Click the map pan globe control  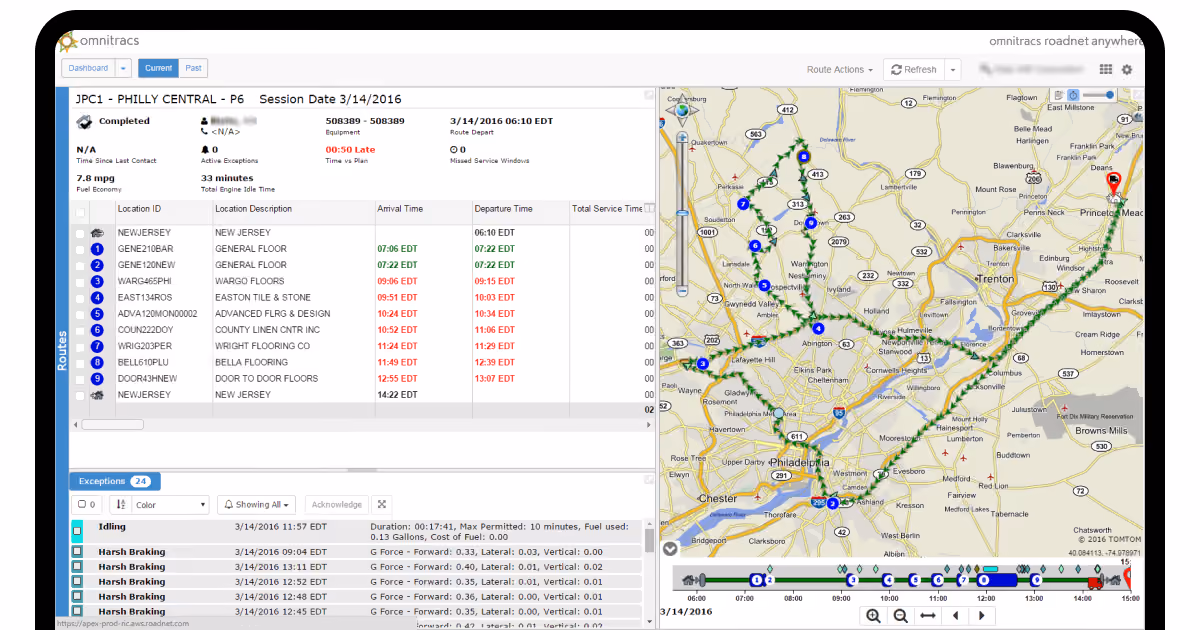[x=683, y=109]
